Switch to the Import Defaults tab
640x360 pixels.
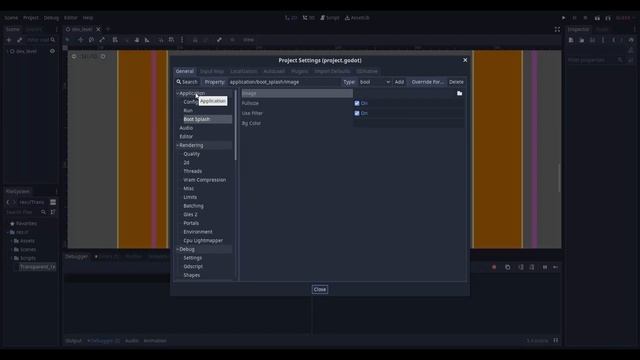(x=332, y=71)
